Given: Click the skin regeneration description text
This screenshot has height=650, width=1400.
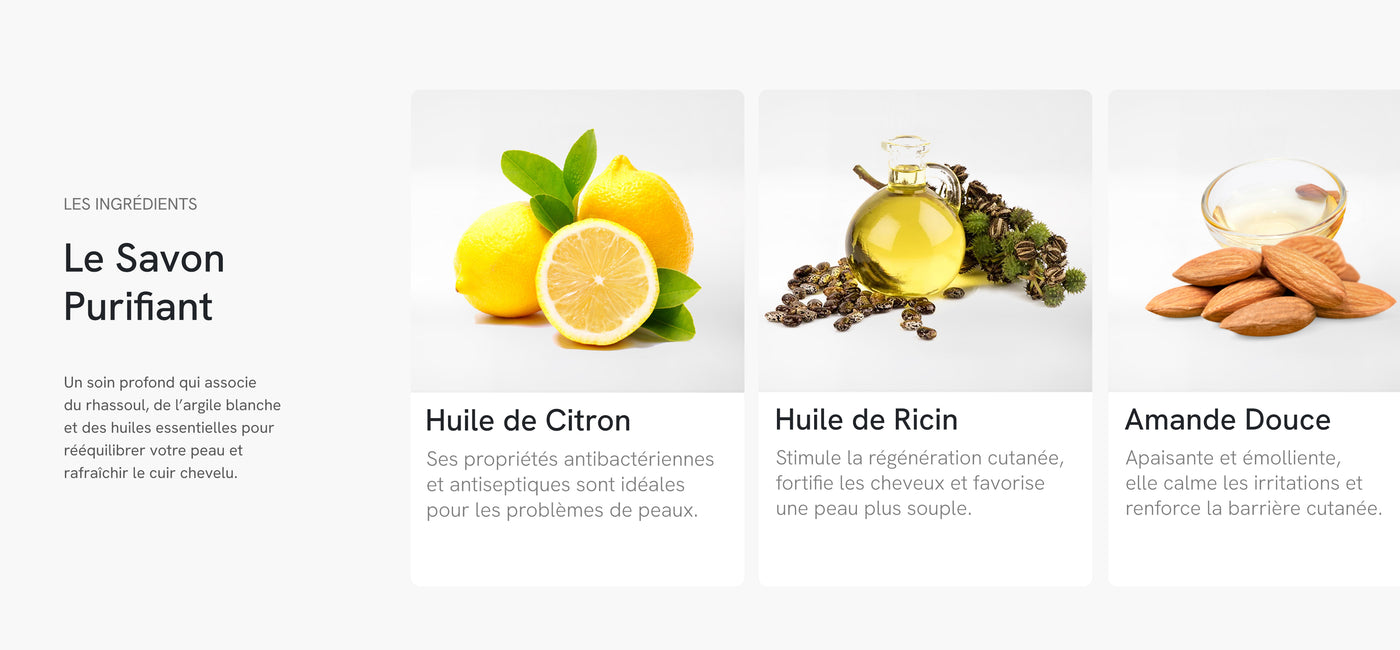Looking at the screenshot, I should [920, 483].
